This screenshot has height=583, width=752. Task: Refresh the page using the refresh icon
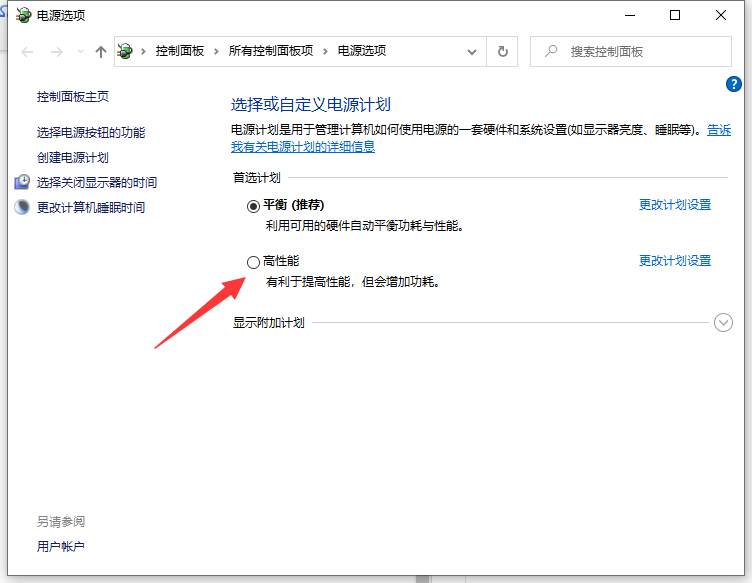tap(503, 51)
